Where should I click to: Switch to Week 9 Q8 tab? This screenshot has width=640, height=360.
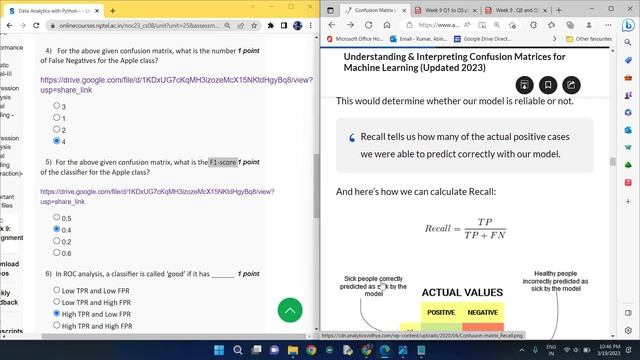tap(516, 10)
